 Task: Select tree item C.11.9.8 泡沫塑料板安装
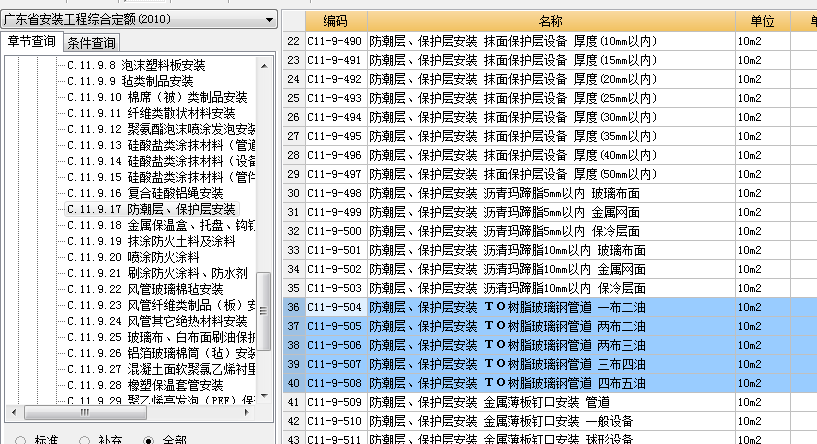pyautogui.click(x=137, y=65)
